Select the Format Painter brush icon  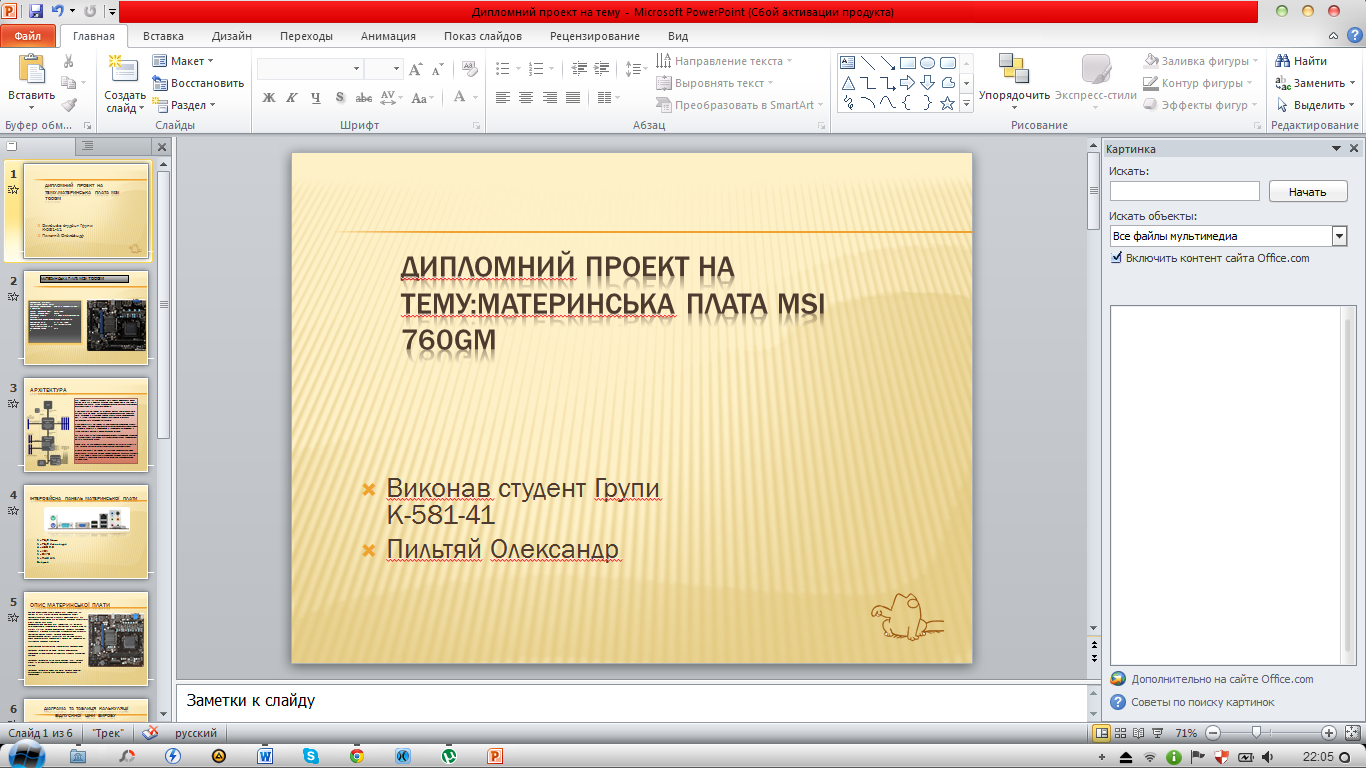point(69,104)
